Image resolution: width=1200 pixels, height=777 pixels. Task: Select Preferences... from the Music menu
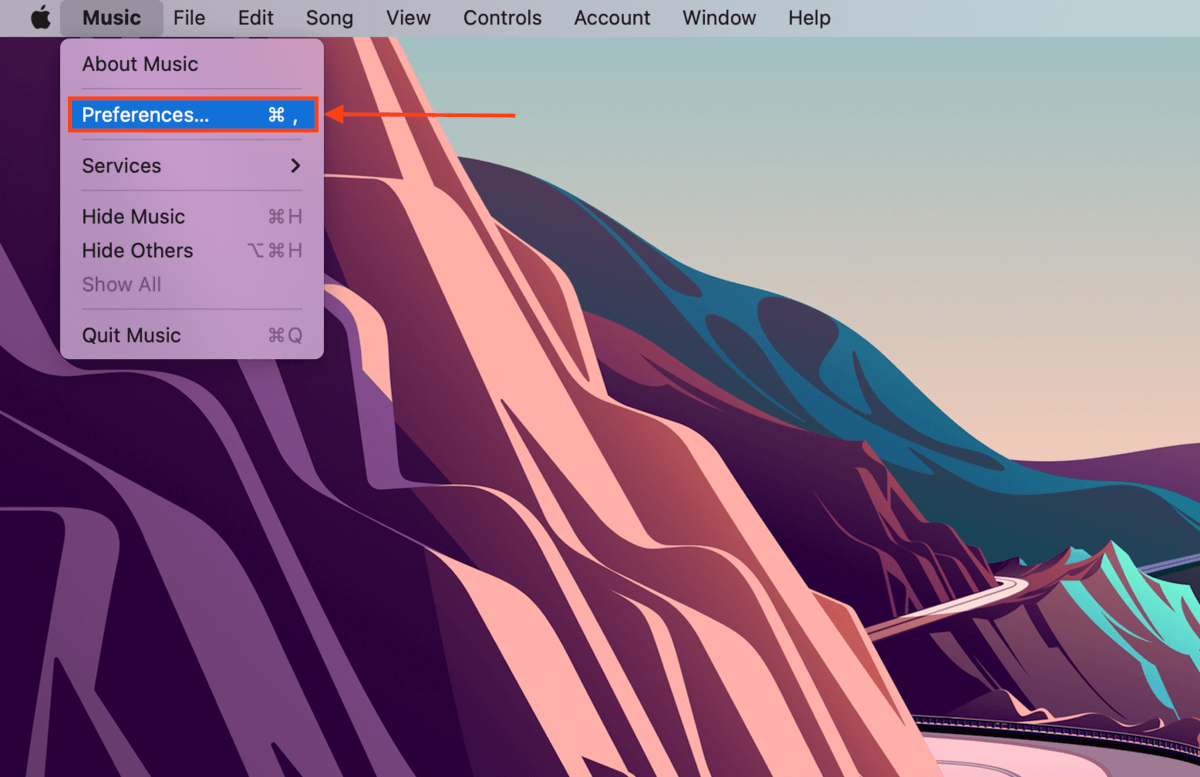(x=192, y=115)
